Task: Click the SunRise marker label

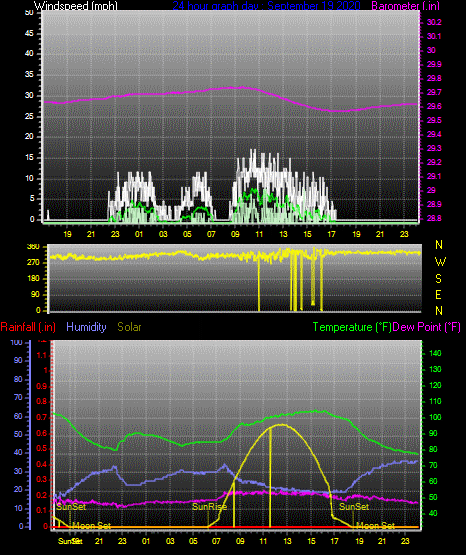Action: point(209,507)
